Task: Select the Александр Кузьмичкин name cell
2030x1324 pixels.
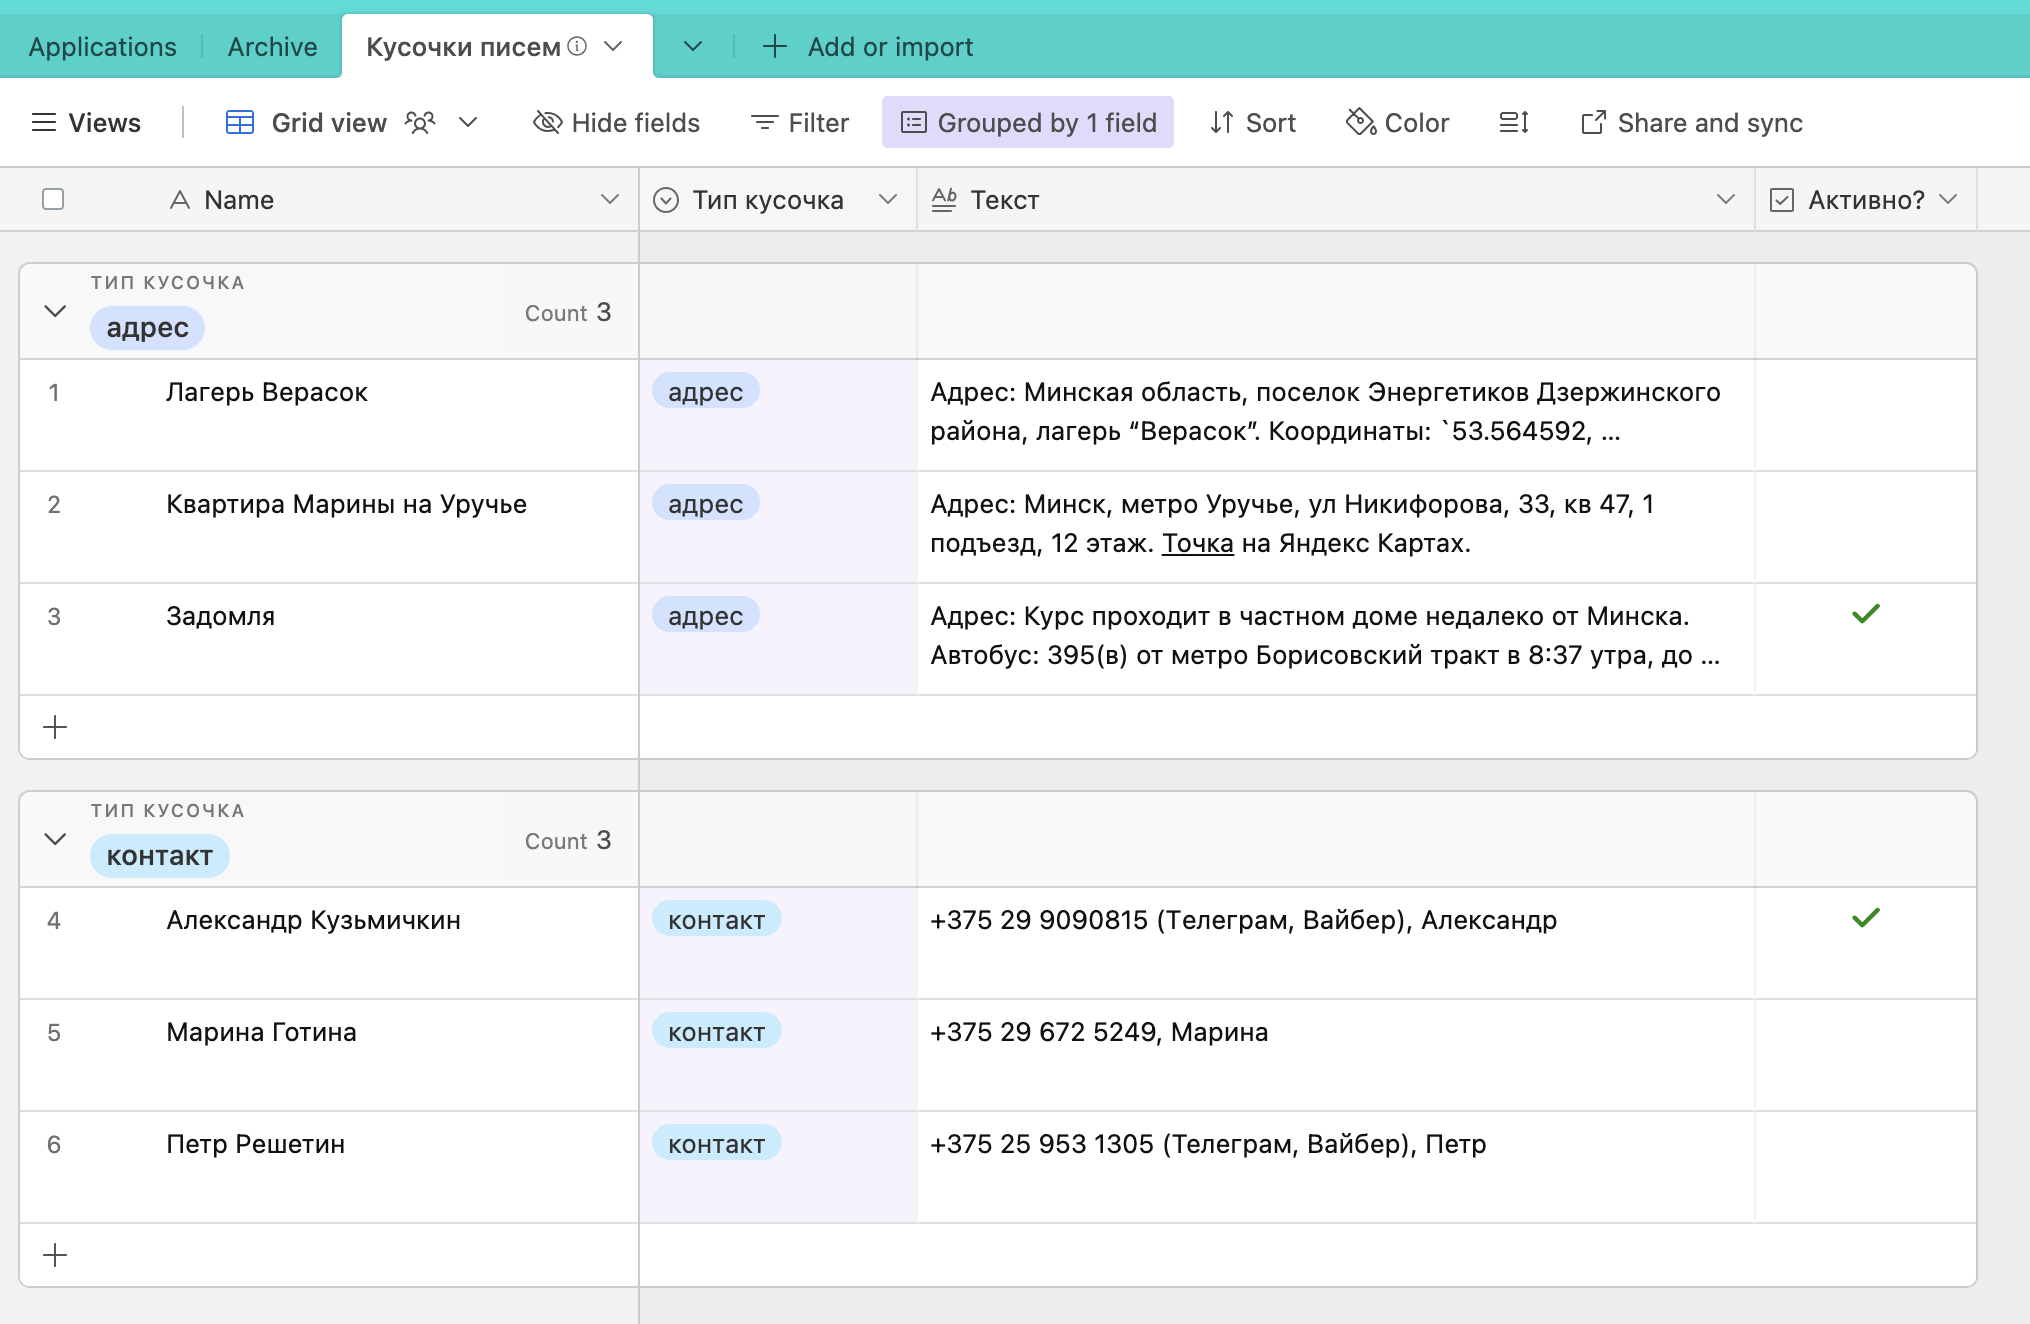Action: tap(328, 943)
